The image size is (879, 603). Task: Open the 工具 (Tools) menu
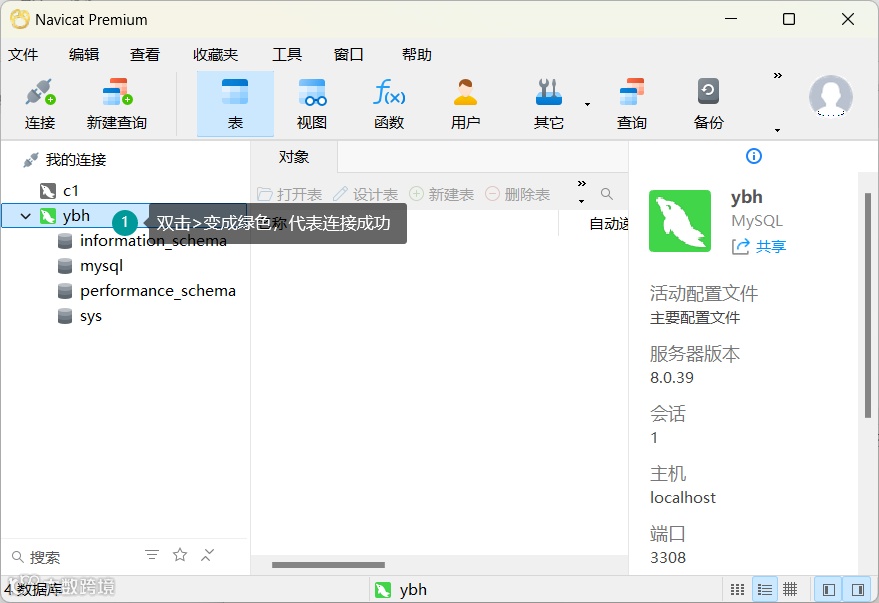tap(287, 54)
